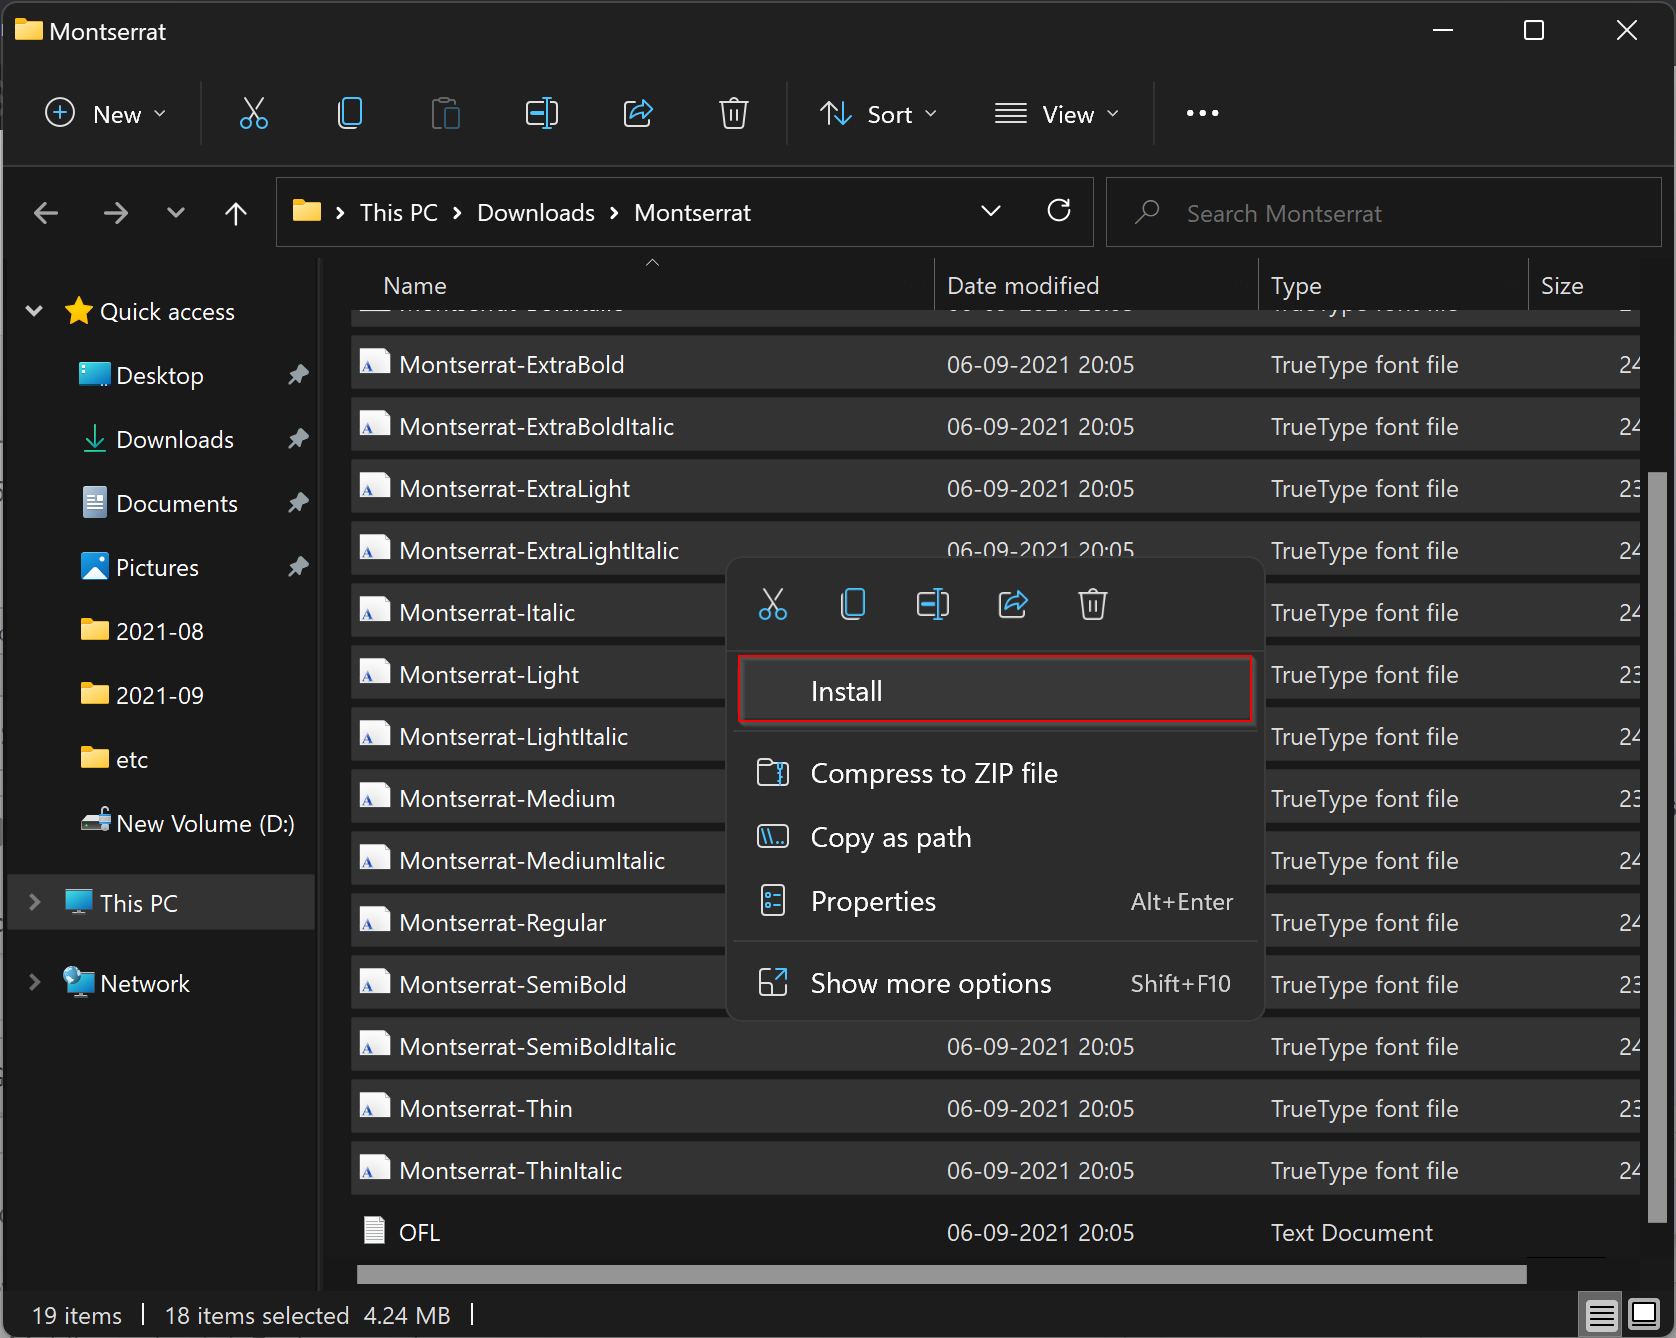
Task: Switch to details view in status bar
Action: (1602, 1314)
